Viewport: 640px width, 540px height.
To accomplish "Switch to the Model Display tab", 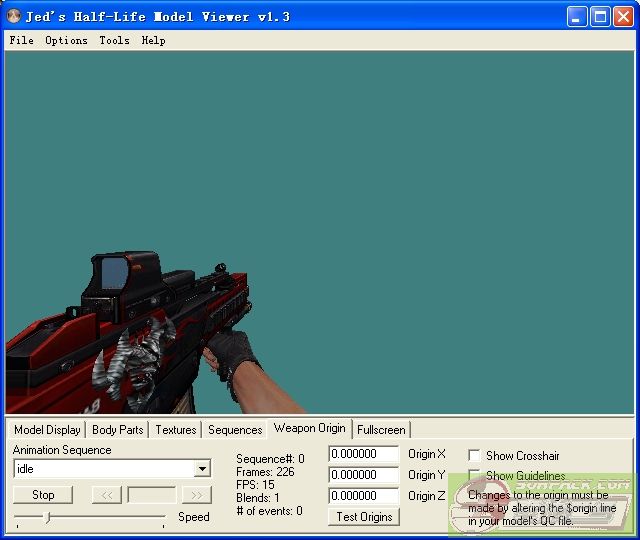I will [47, 430].
